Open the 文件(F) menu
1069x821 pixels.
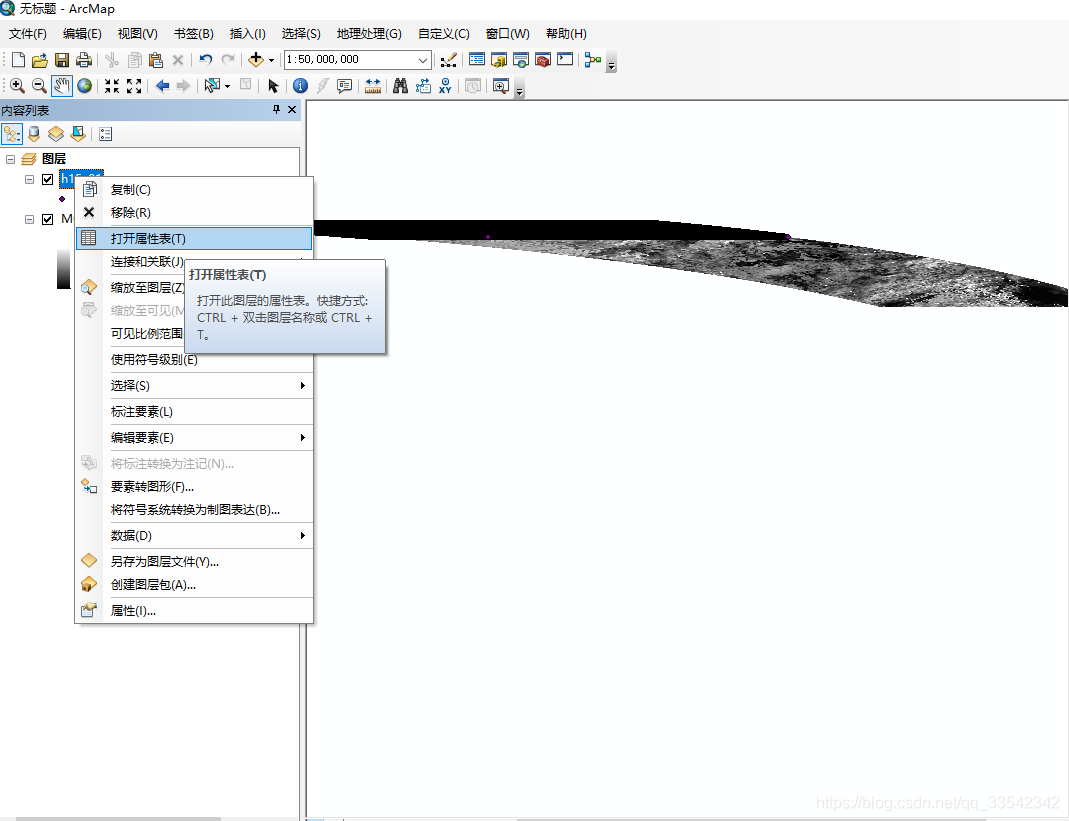pos(28,33)
